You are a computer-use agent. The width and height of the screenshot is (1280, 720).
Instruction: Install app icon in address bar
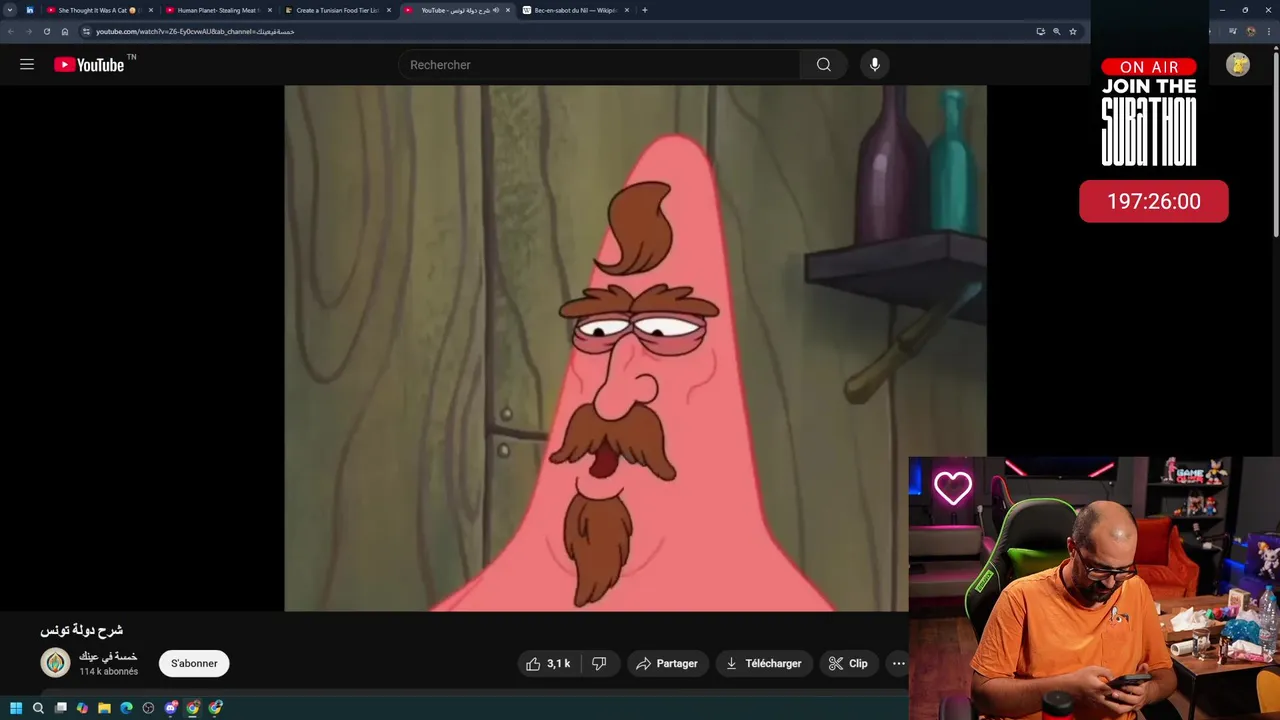click(x=1040, y=31)
